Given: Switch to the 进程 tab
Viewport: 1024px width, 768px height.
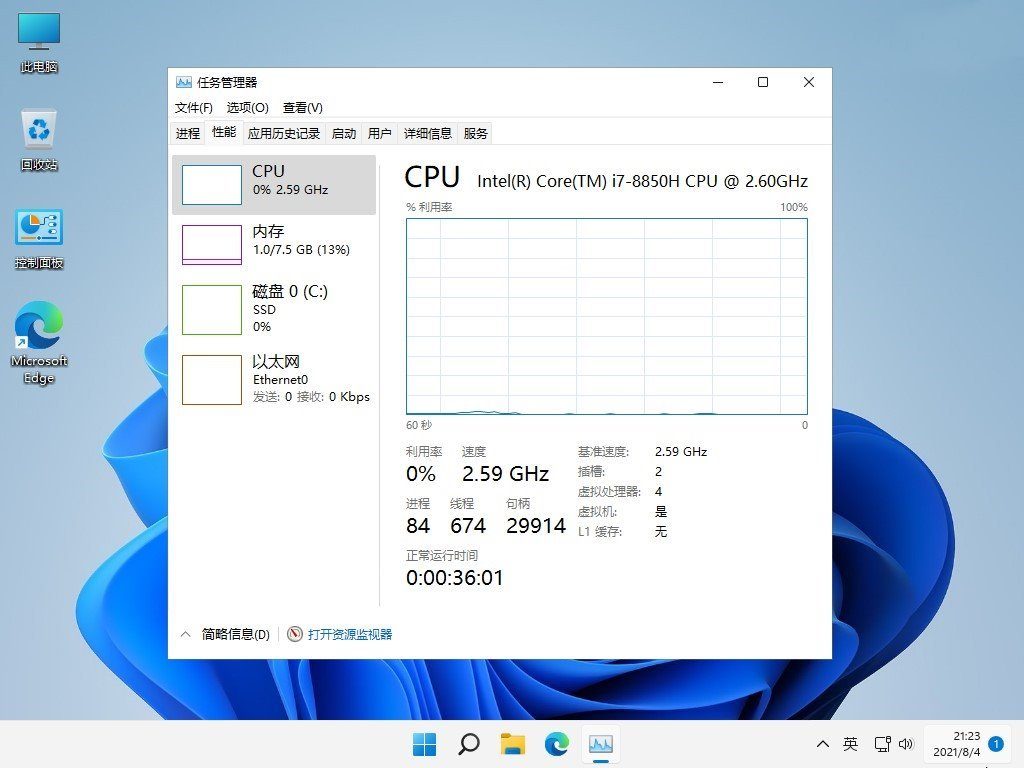Looking at the screenshot, I should point(186,132).
